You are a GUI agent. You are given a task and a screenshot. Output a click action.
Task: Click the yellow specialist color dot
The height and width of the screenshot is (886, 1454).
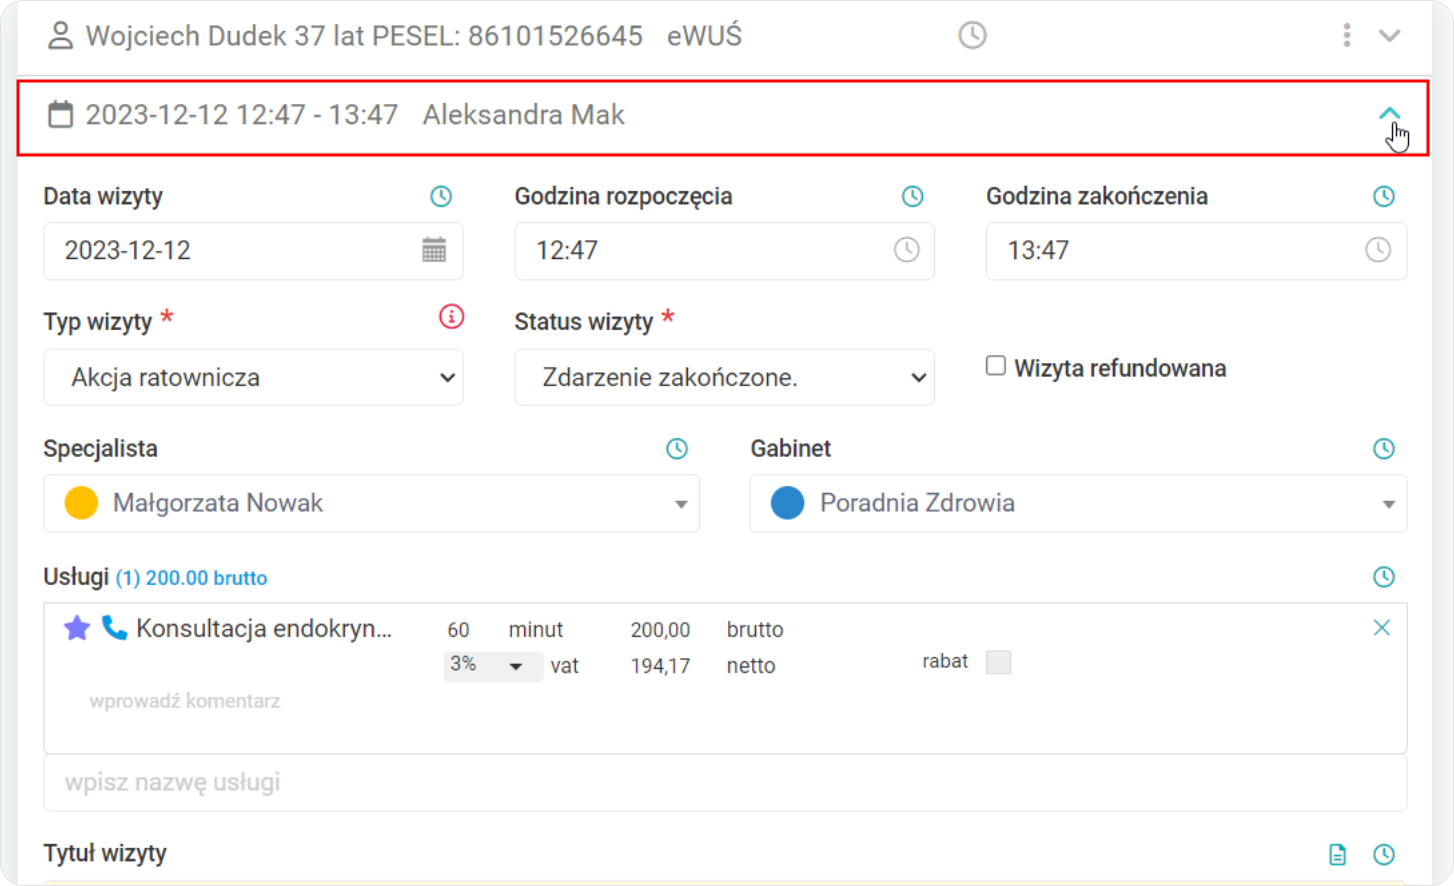(x=81, y=503)
